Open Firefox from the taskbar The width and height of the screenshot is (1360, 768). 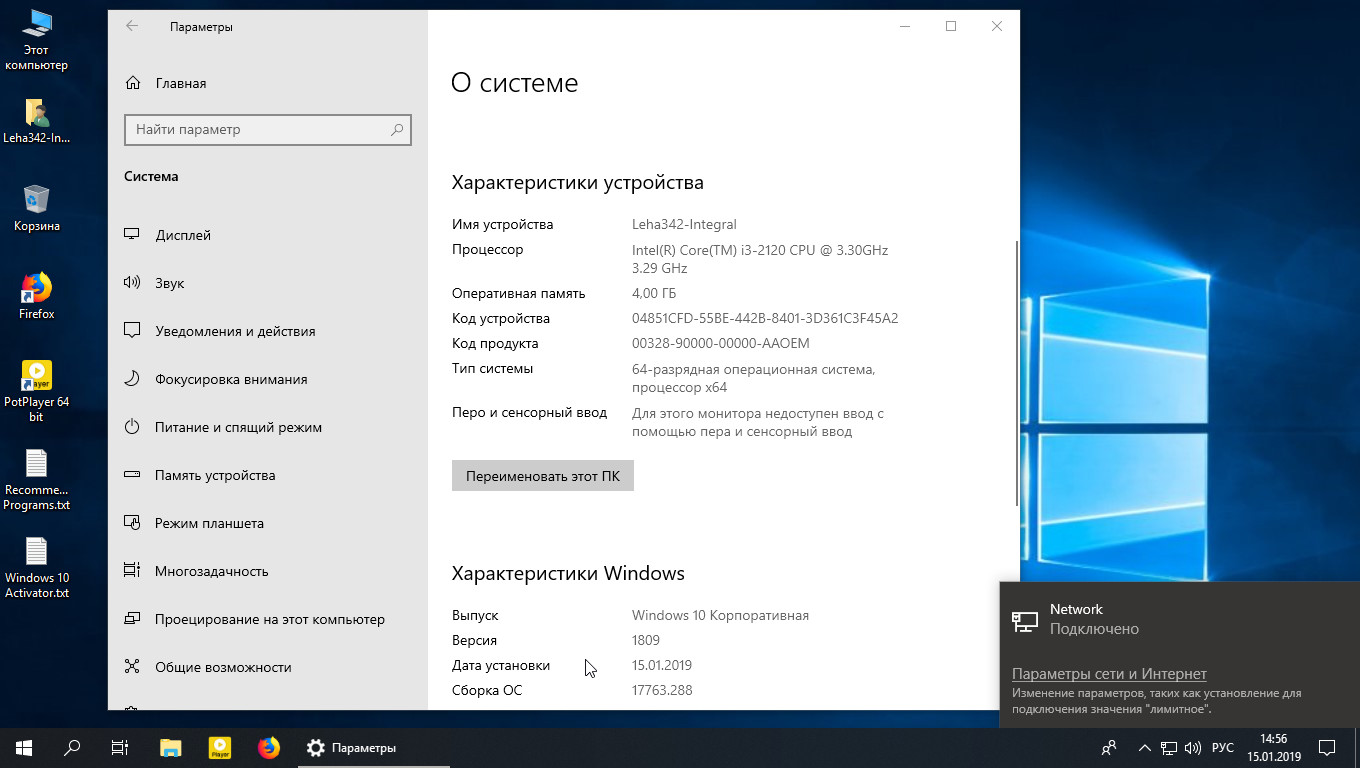268,747
